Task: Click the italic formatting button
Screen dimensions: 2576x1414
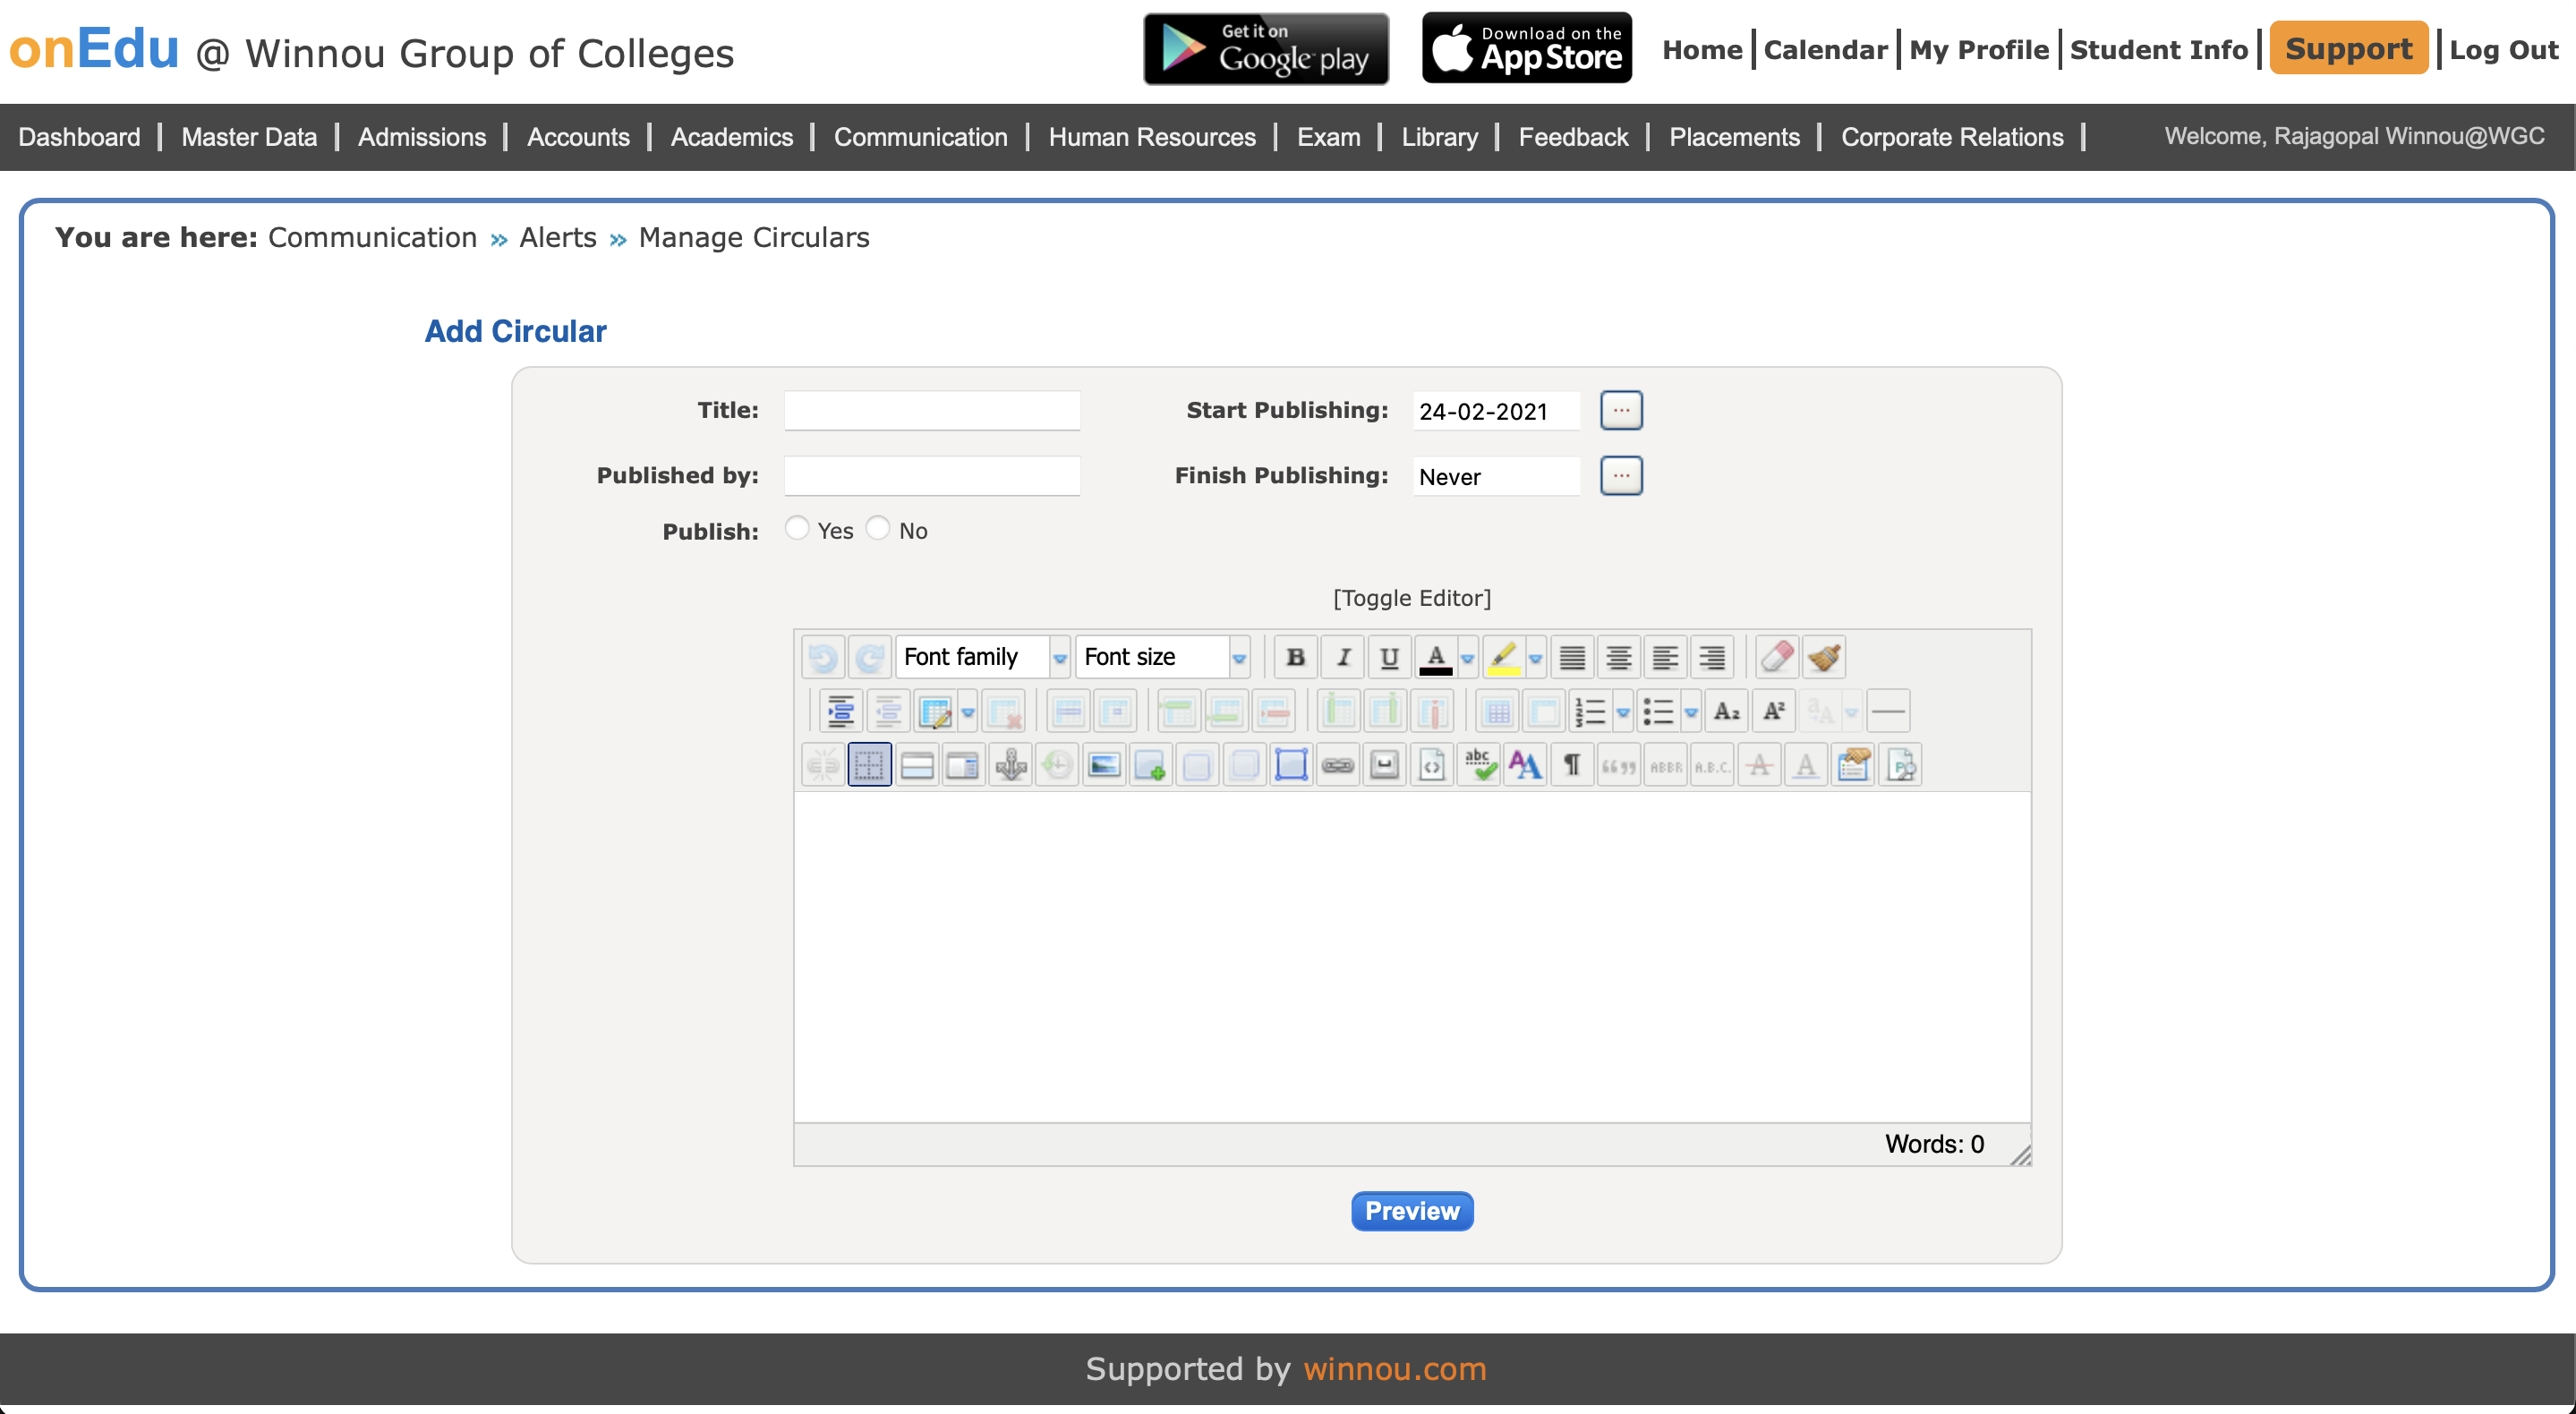Action: pyautogui.click(x=1343, y=657)
